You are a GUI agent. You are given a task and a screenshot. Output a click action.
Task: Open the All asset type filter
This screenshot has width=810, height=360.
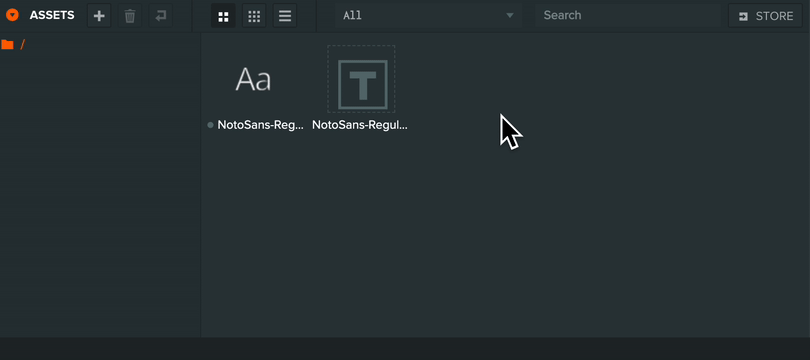point(428,15)
